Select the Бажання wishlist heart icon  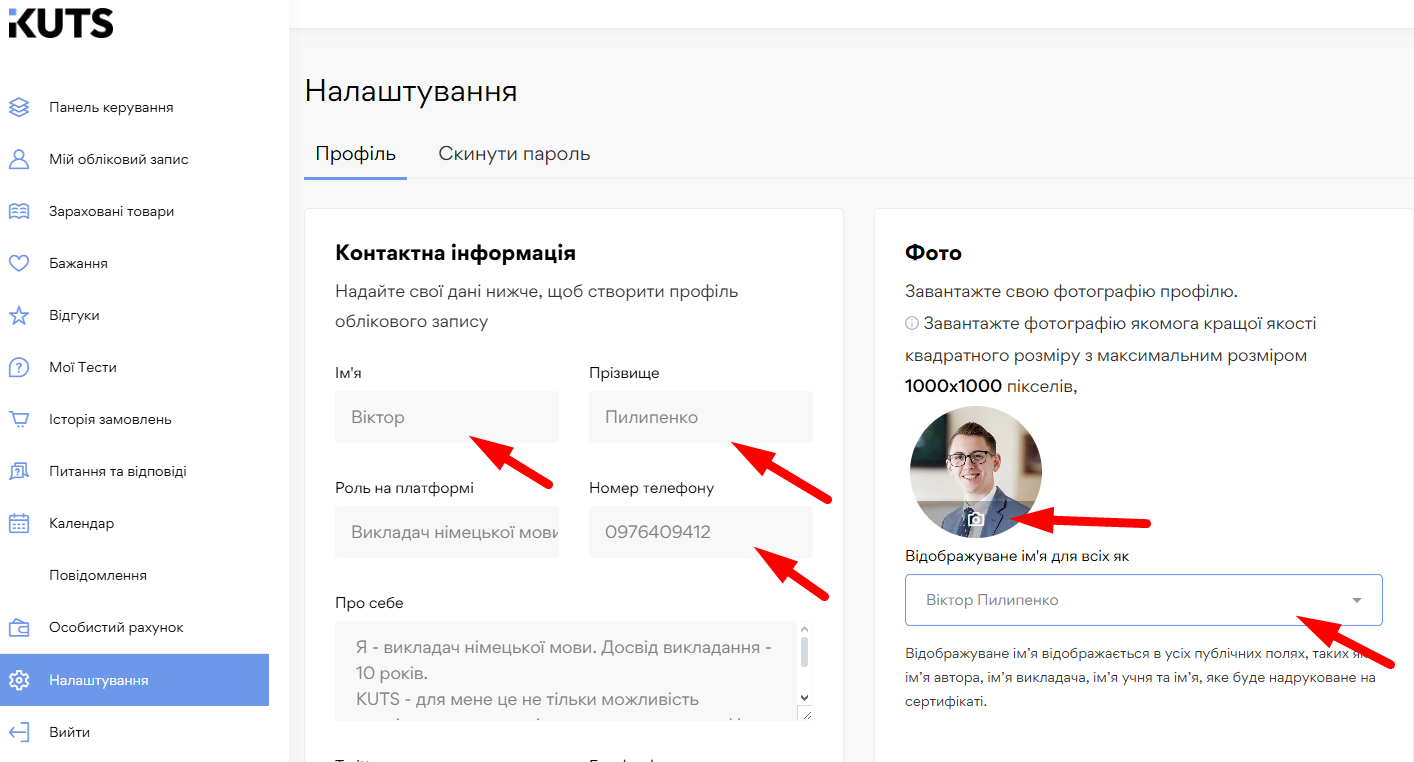20,262
